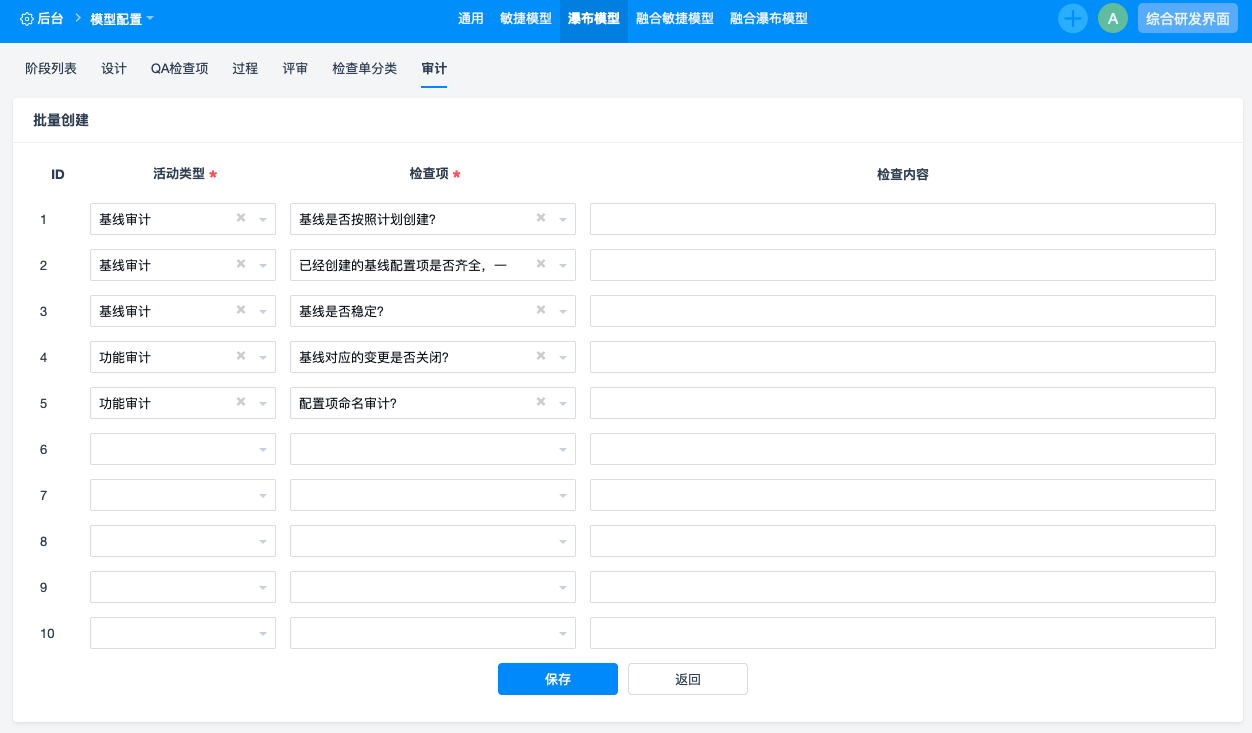
Task: Clear activity type in row 1
Action: click(241, 218)
